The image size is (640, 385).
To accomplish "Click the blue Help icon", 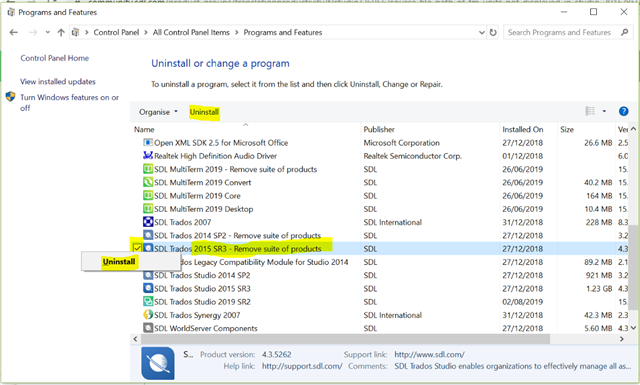I will tap(623, 111).
